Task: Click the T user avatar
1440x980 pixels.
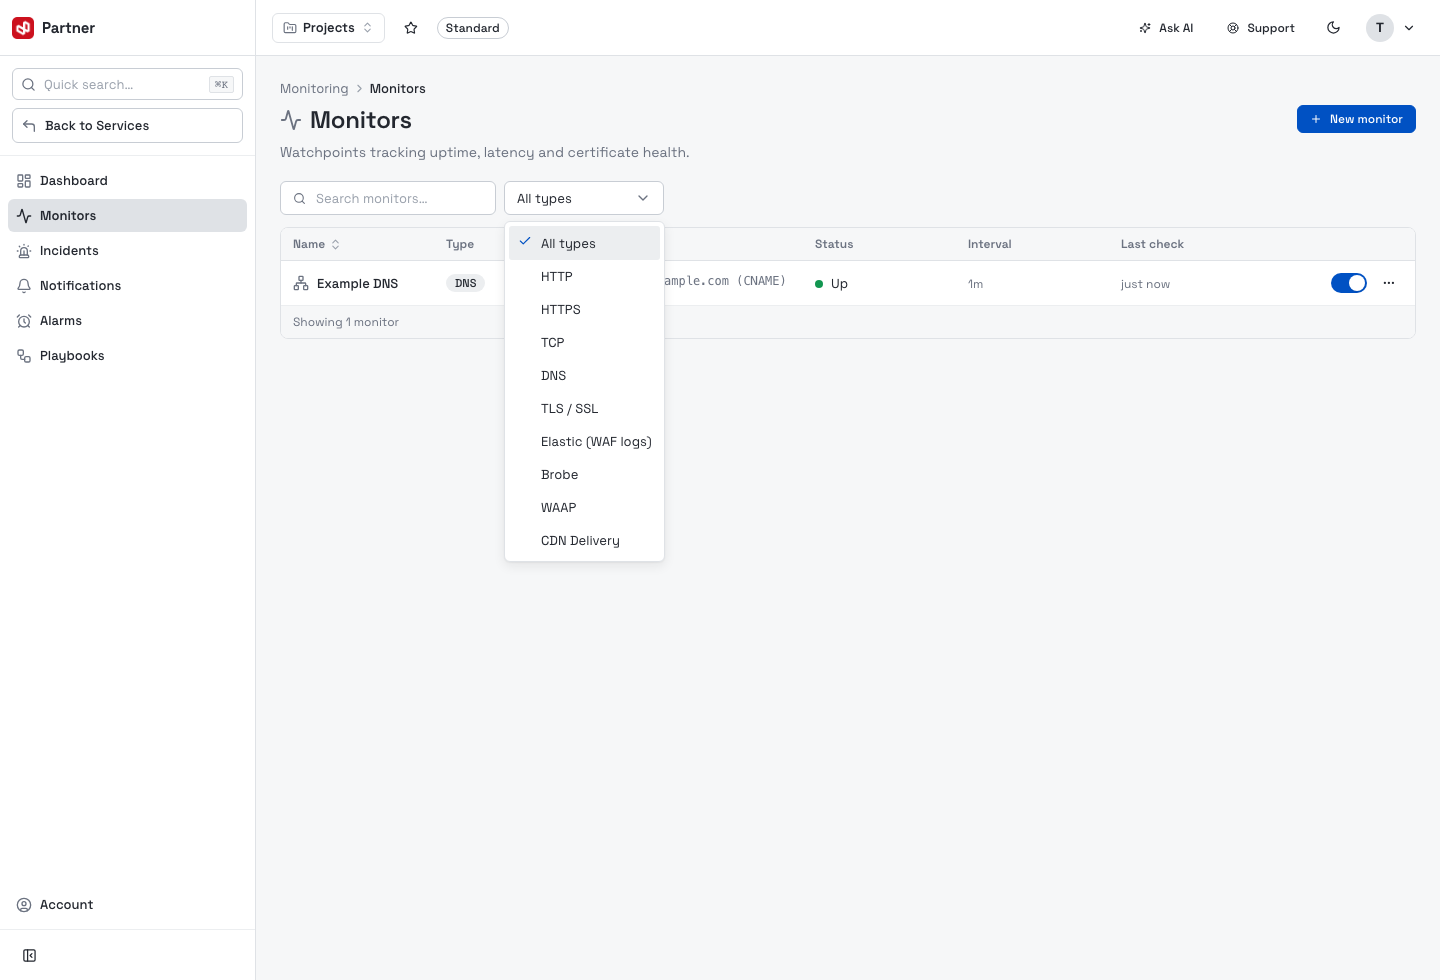Action: click(1380, 28)
